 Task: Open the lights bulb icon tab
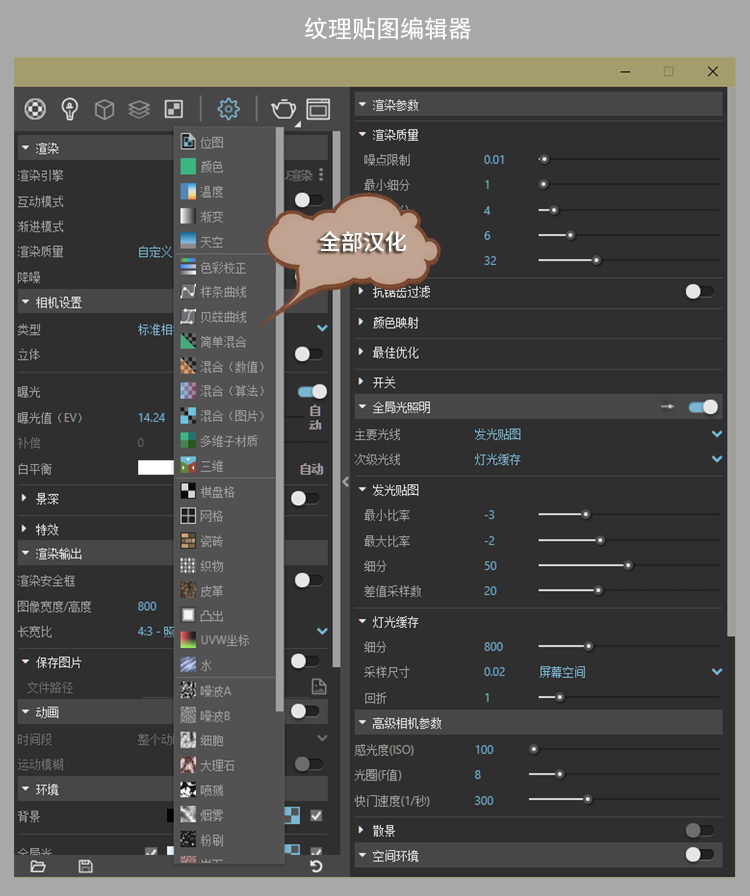point(70,109)
